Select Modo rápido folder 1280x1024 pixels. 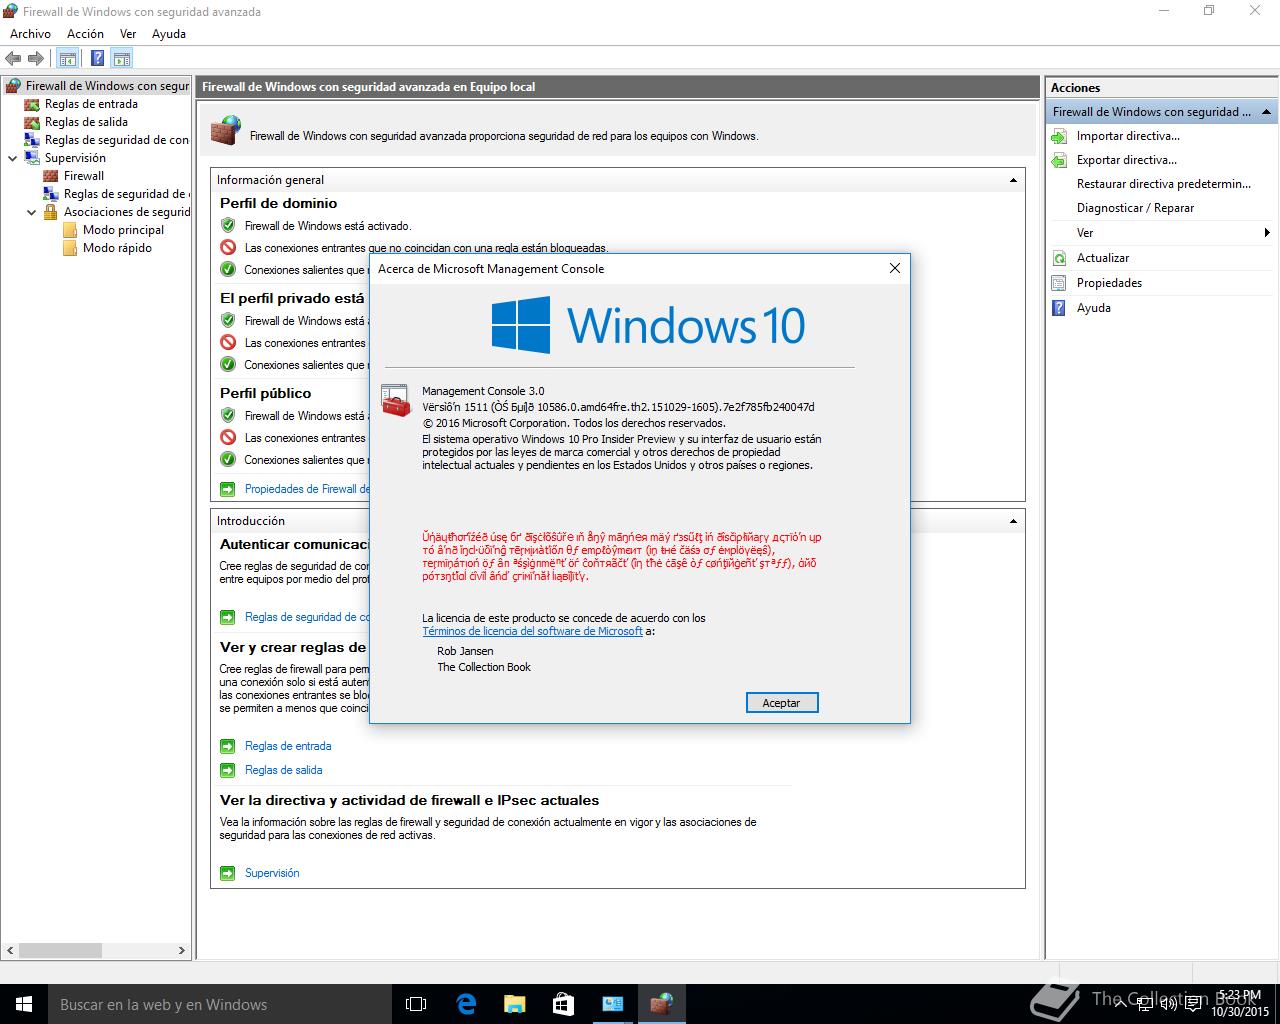click(117, 248)
